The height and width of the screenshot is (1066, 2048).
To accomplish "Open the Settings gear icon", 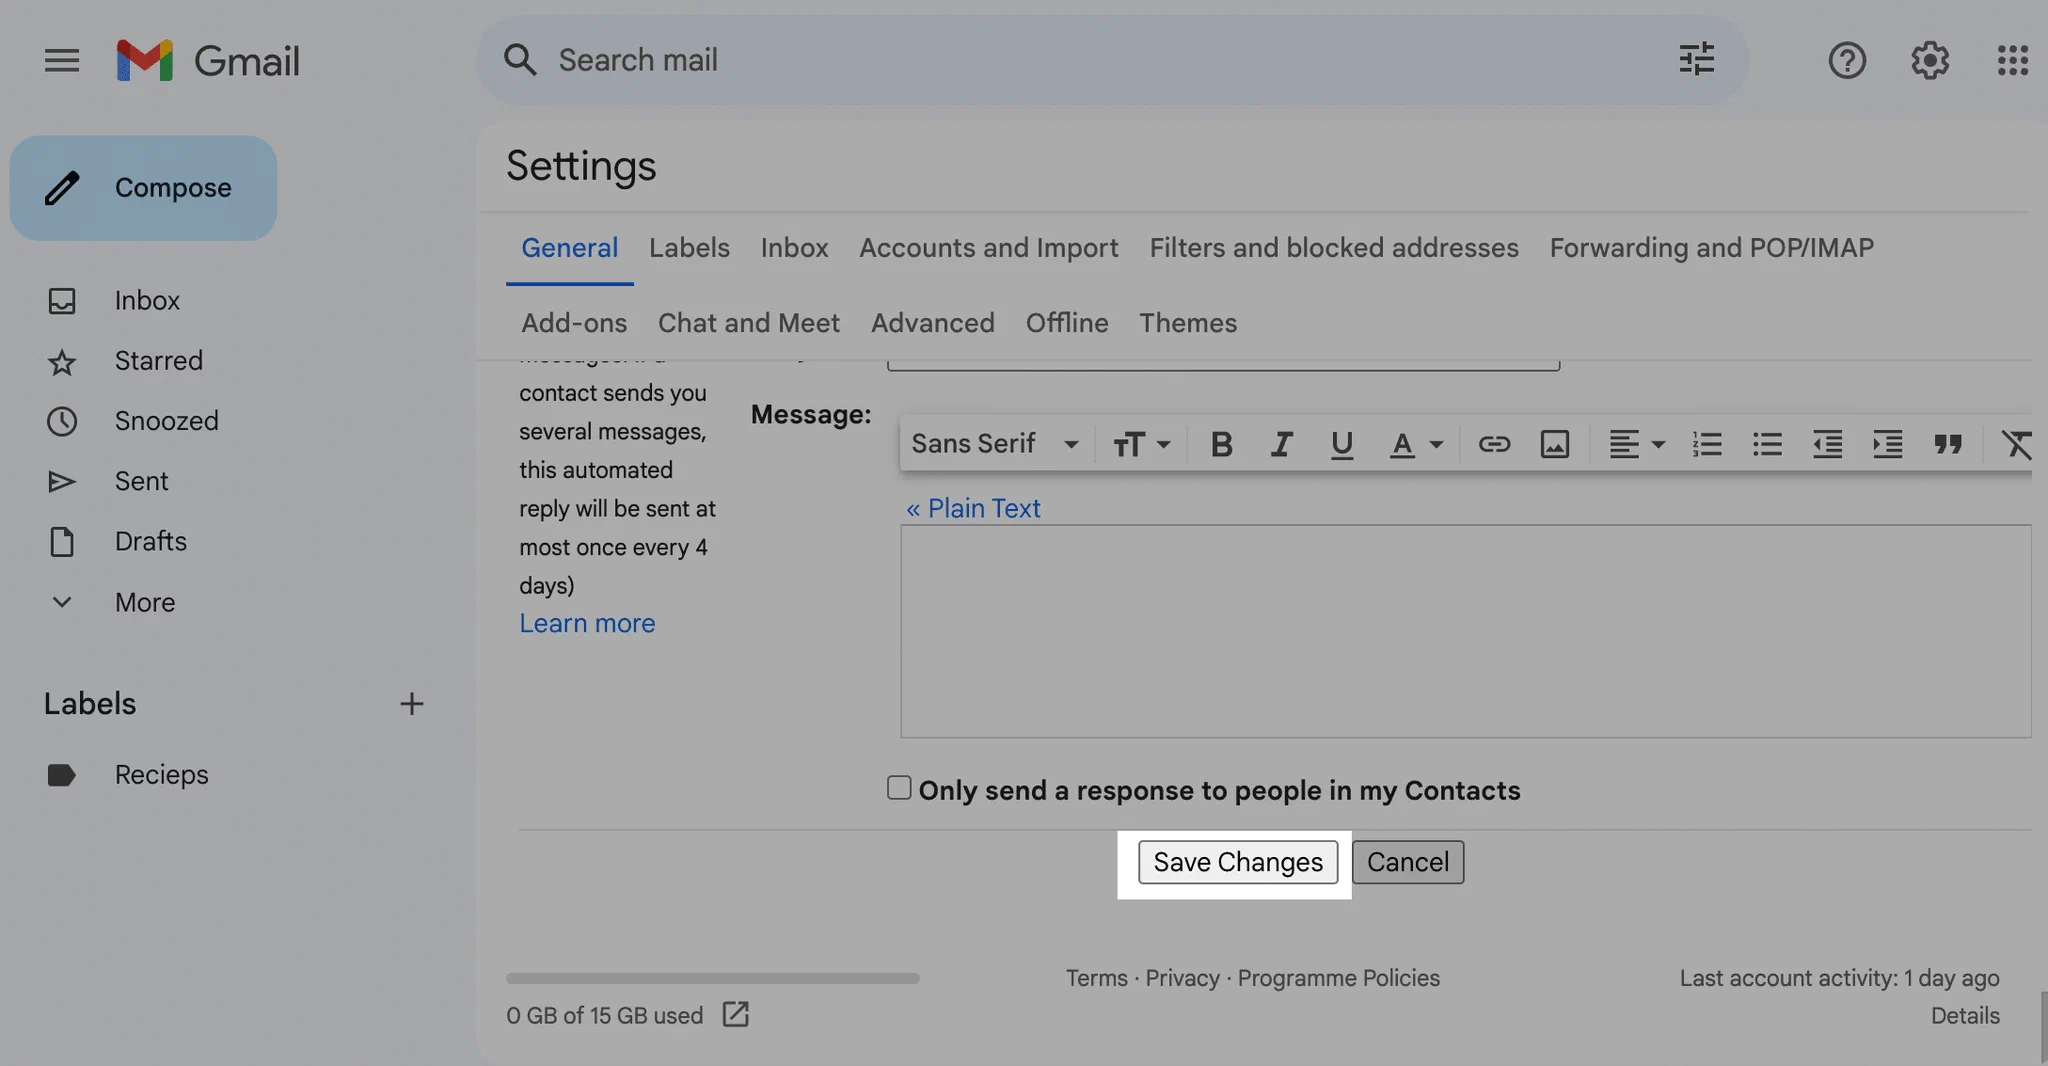I will coord(1930,61).
